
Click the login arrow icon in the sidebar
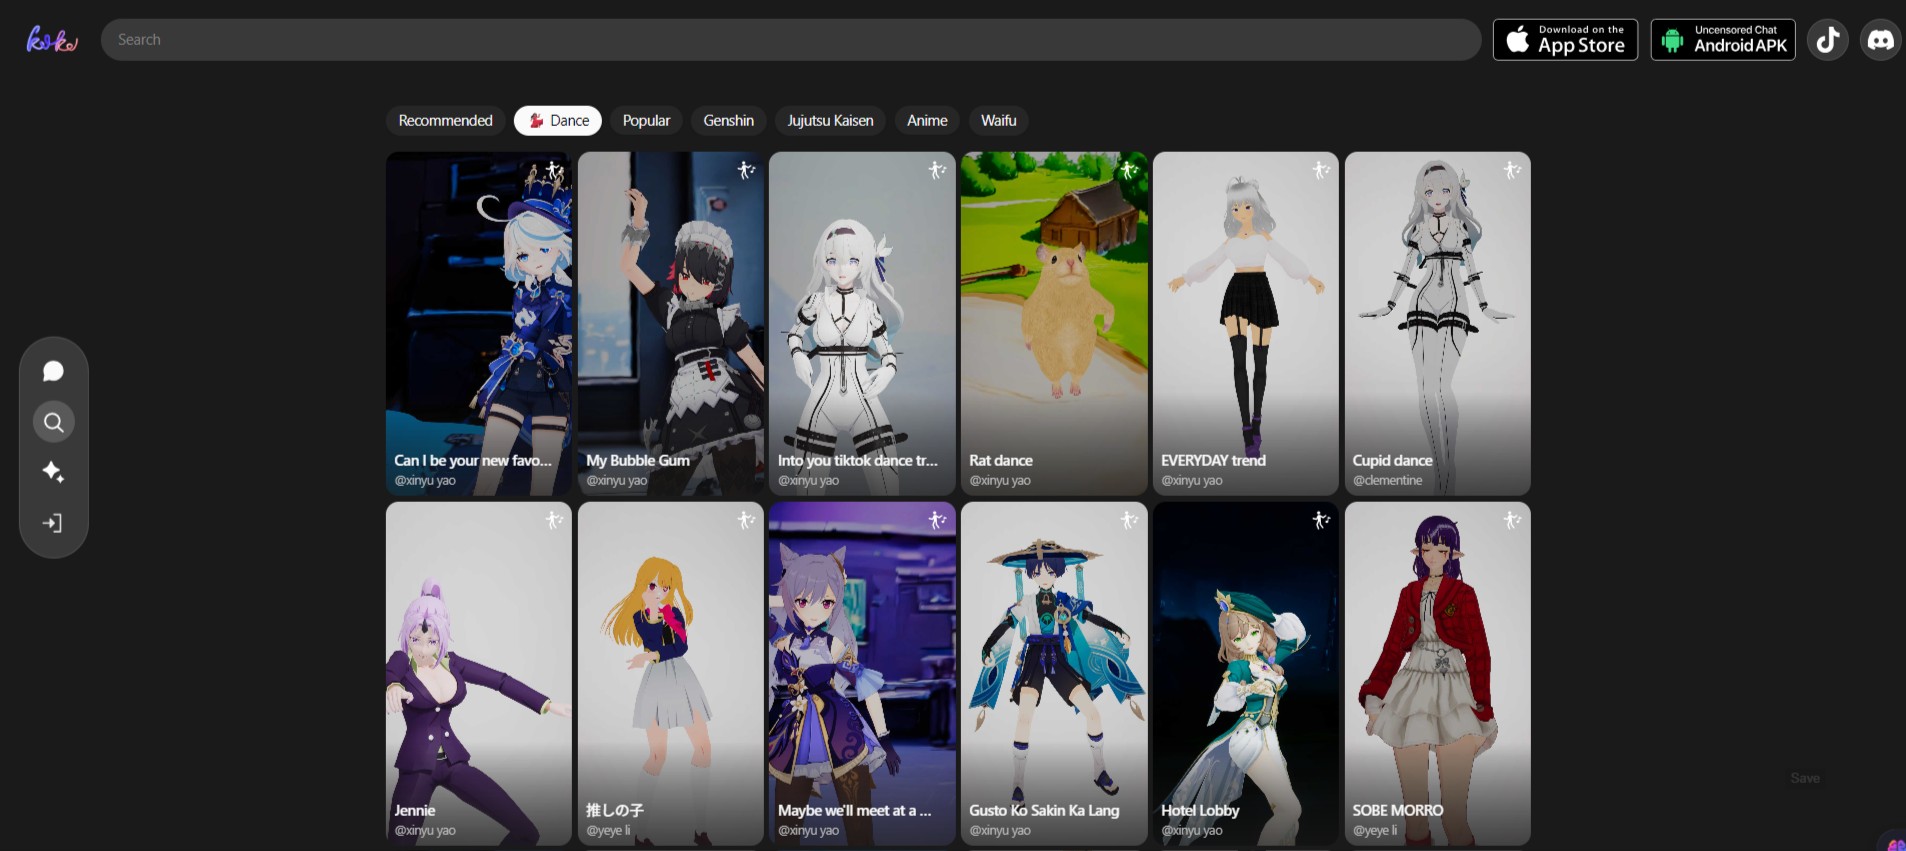[54, 523]
